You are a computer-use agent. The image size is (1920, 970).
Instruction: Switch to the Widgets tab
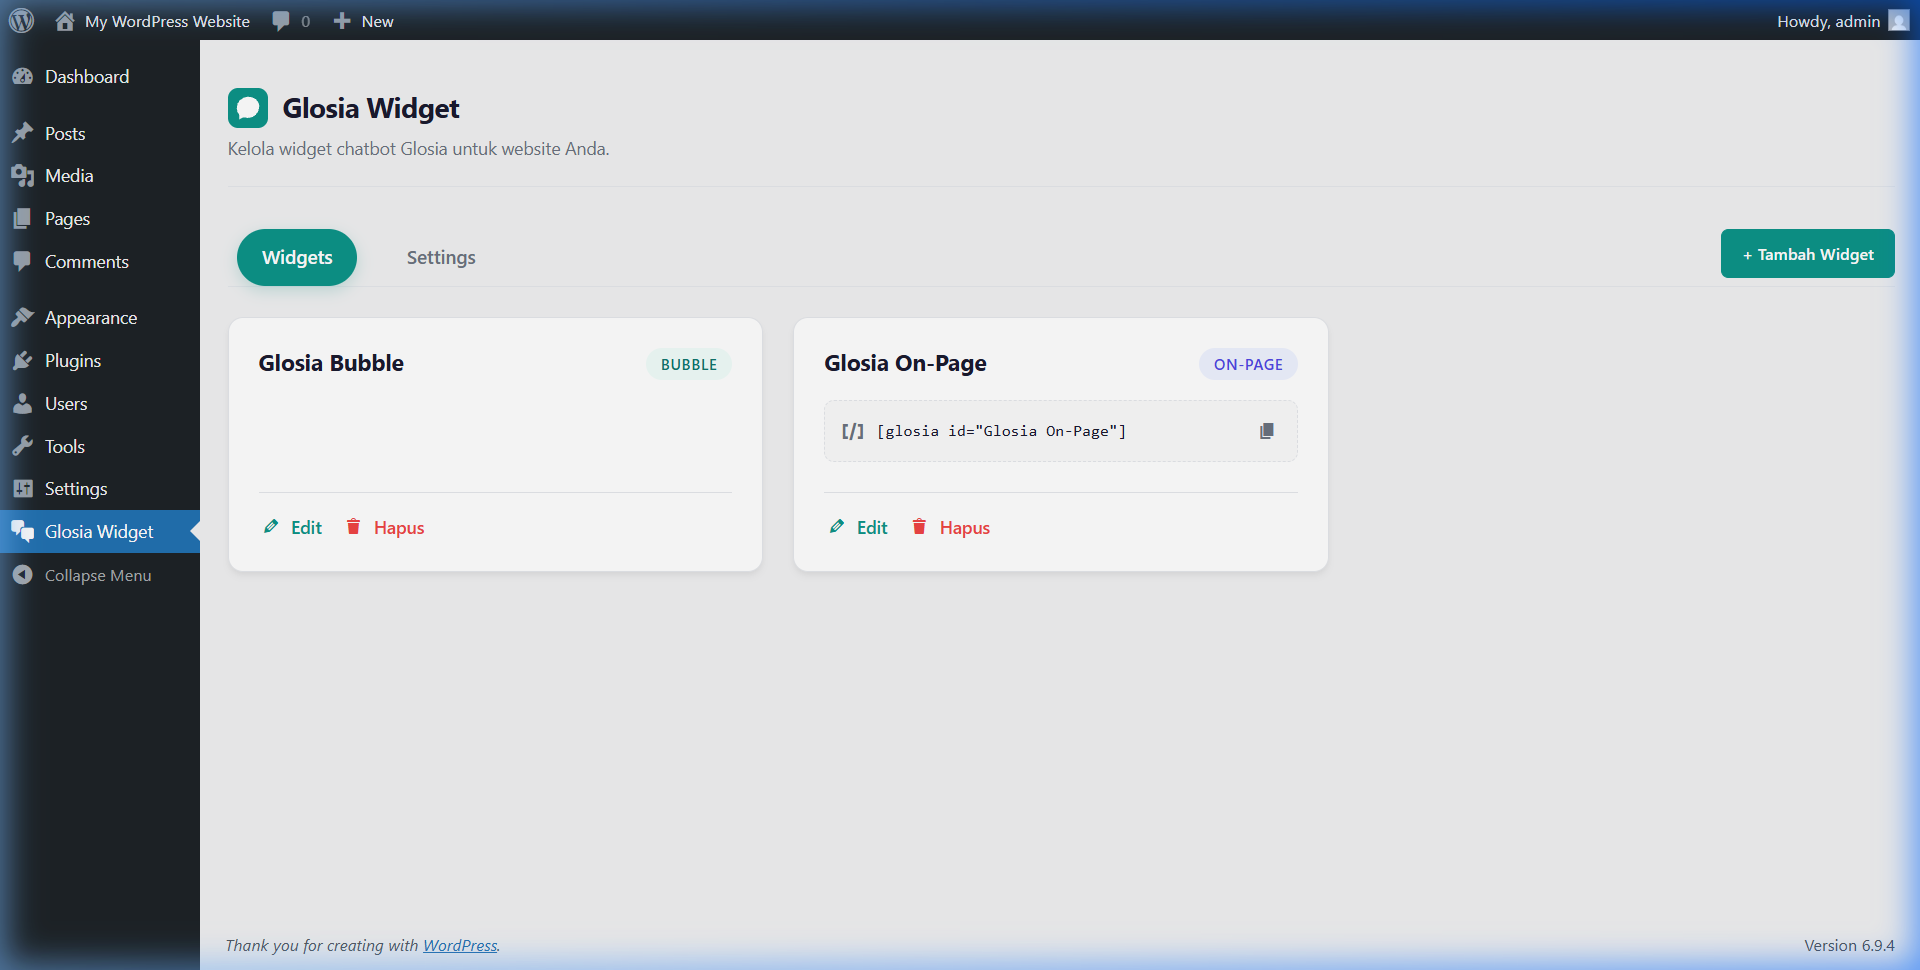pos(297,257)
